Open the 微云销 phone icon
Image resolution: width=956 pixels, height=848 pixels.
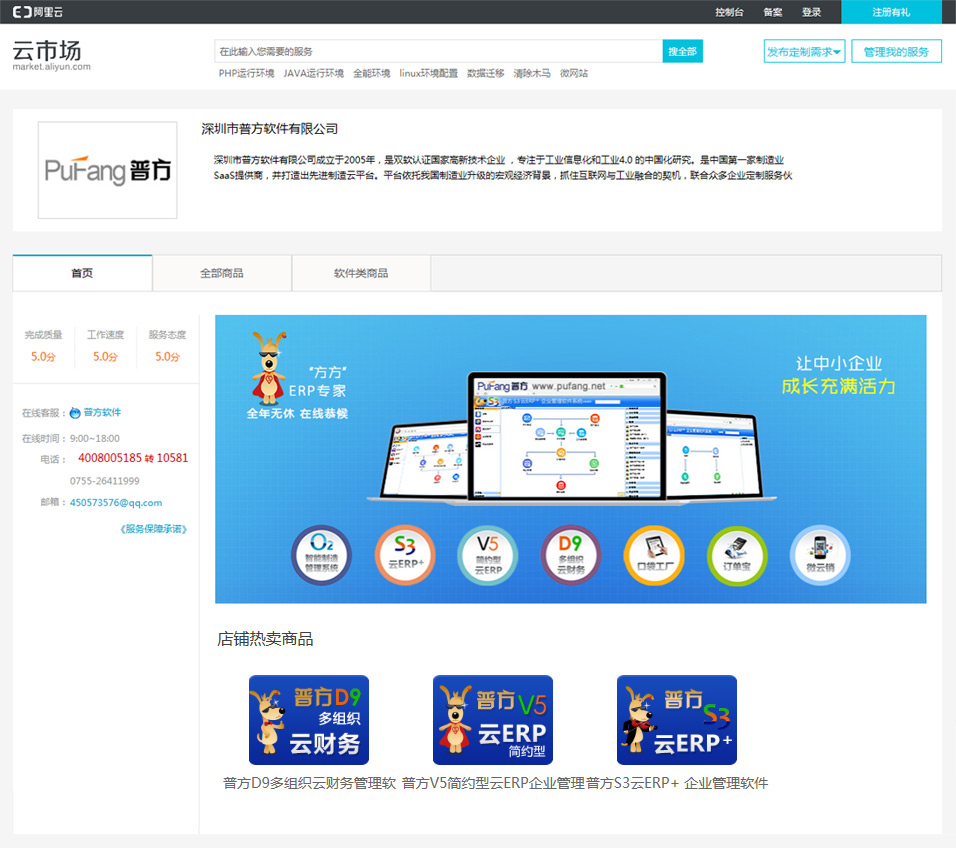tap(819, 555)
